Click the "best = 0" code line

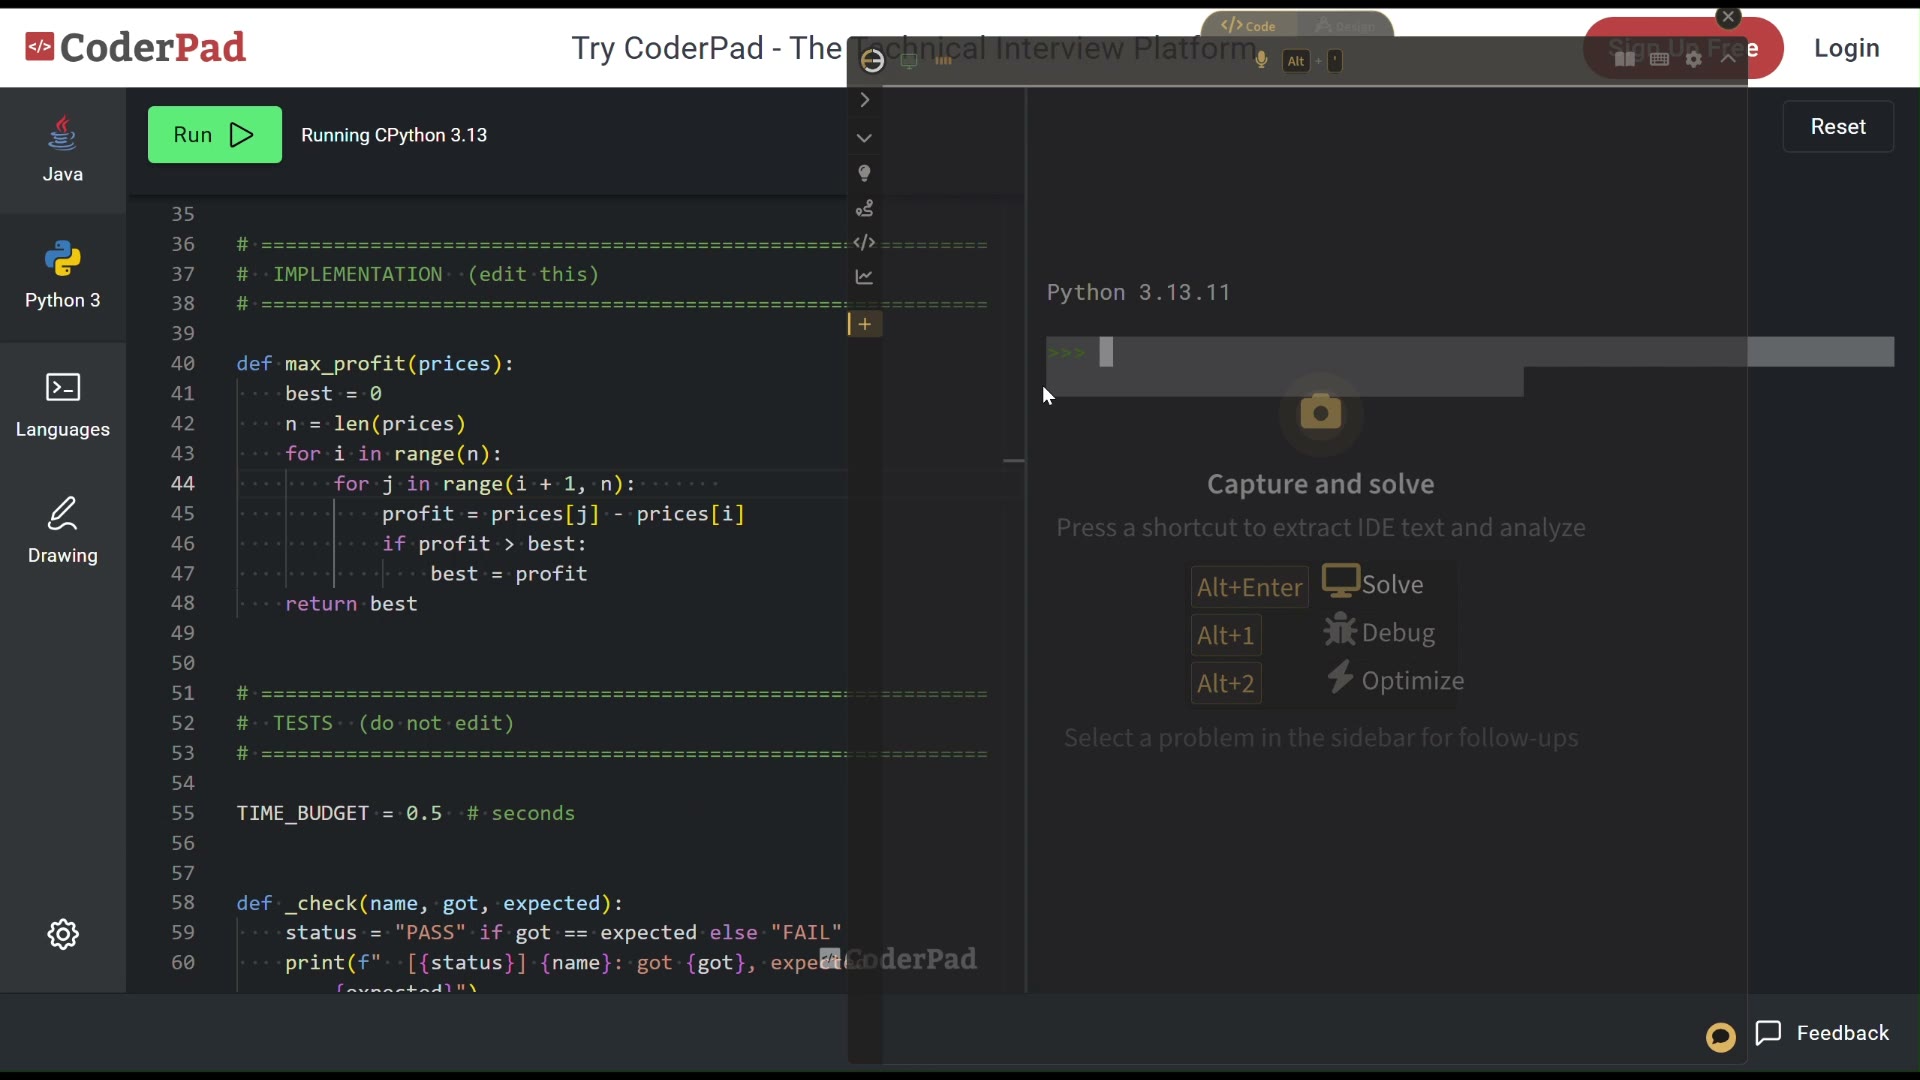click(x=333, y=394)
